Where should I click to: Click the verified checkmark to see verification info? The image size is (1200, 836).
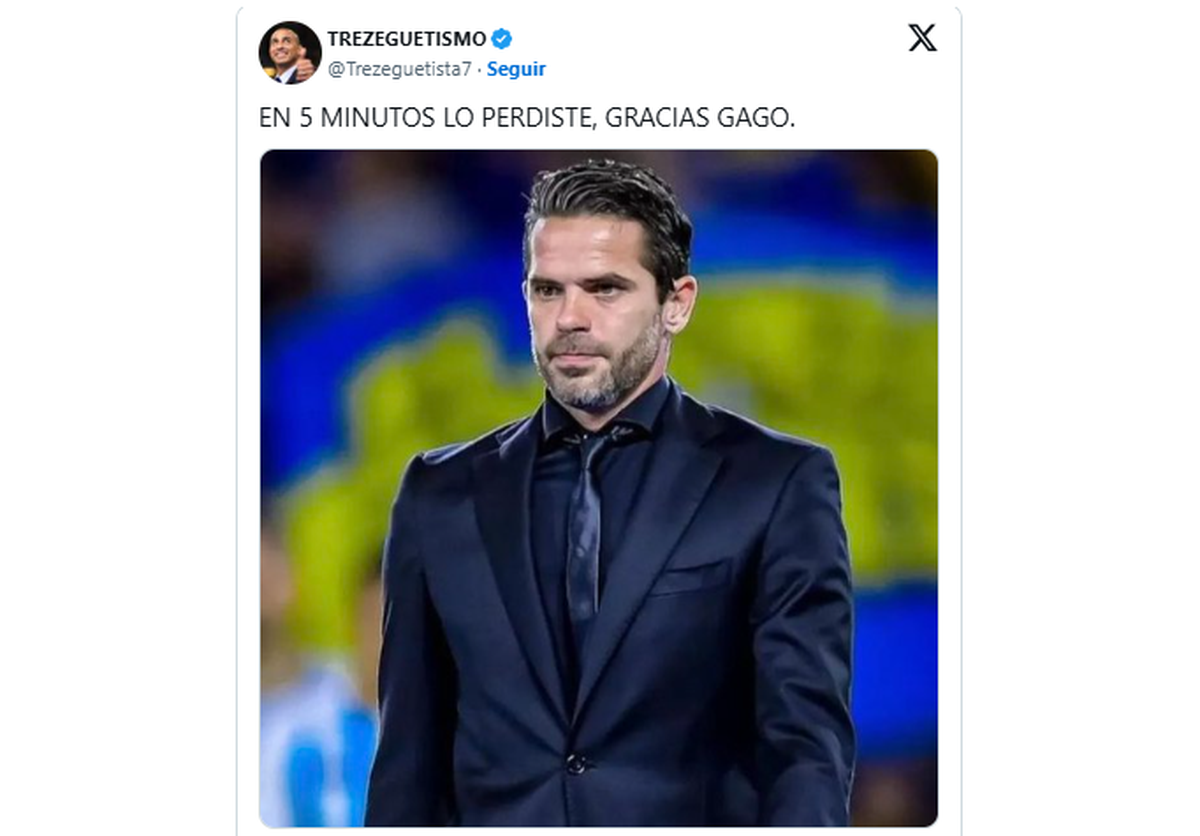coord(502,38)
